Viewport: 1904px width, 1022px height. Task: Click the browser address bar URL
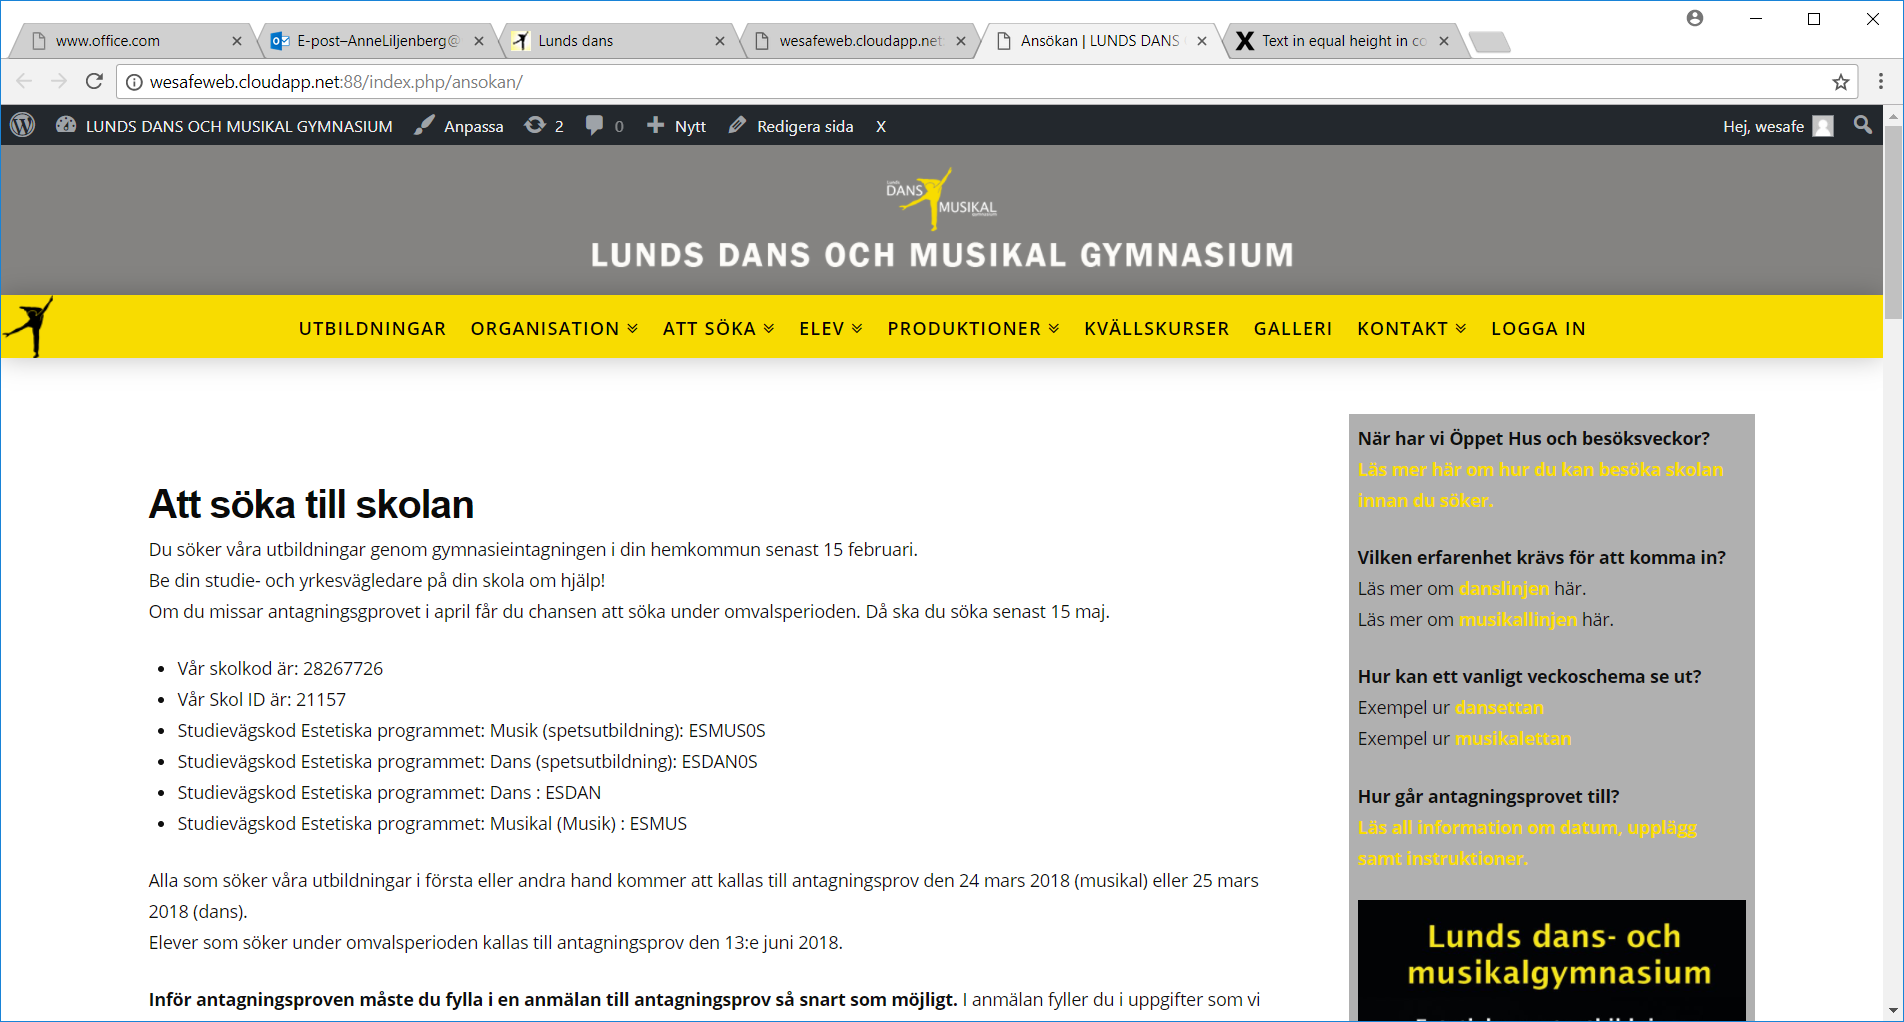[x=336, y=82]
